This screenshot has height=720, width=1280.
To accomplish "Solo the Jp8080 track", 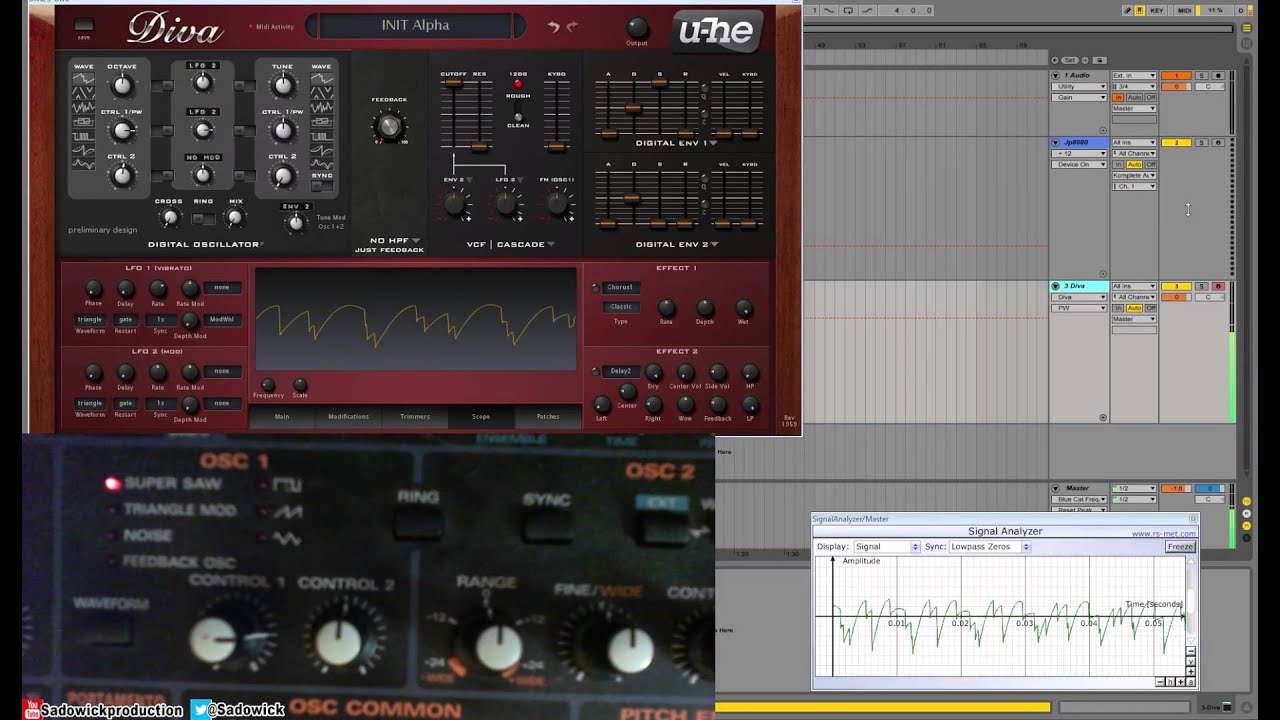I will coord(1202,143).
